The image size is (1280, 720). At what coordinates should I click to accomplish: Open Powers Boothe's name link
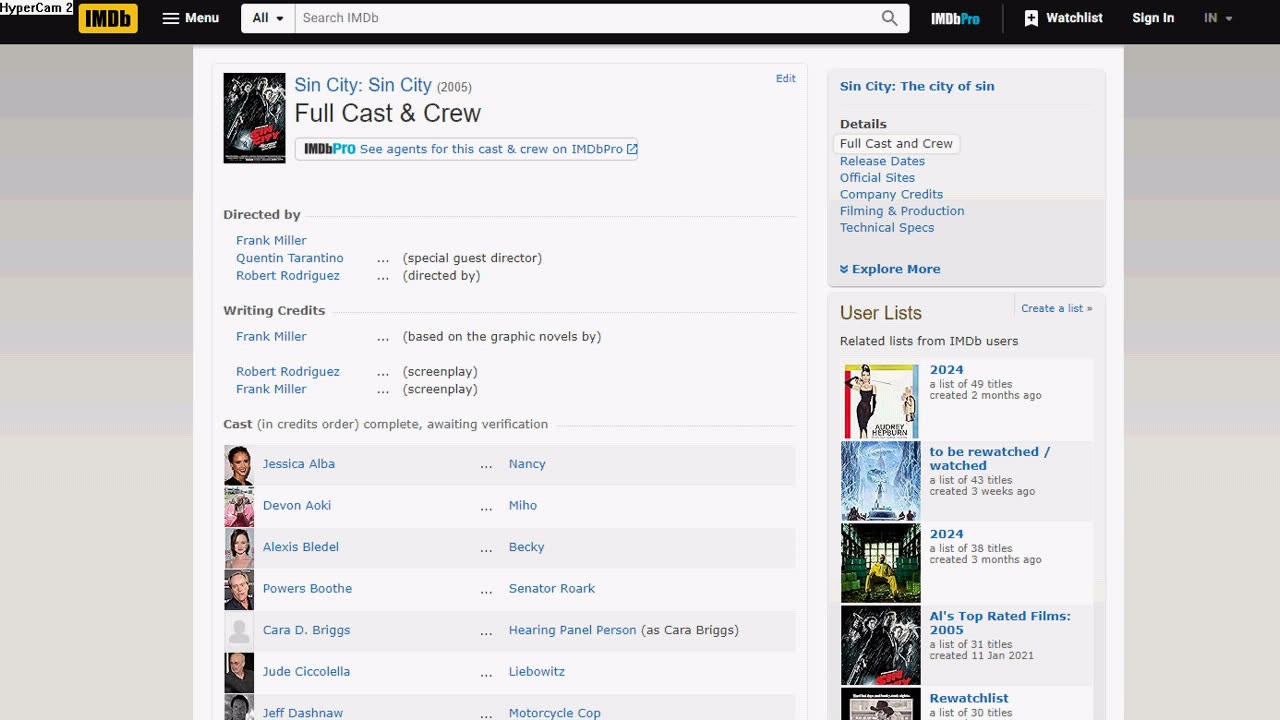tap(307, 588)
